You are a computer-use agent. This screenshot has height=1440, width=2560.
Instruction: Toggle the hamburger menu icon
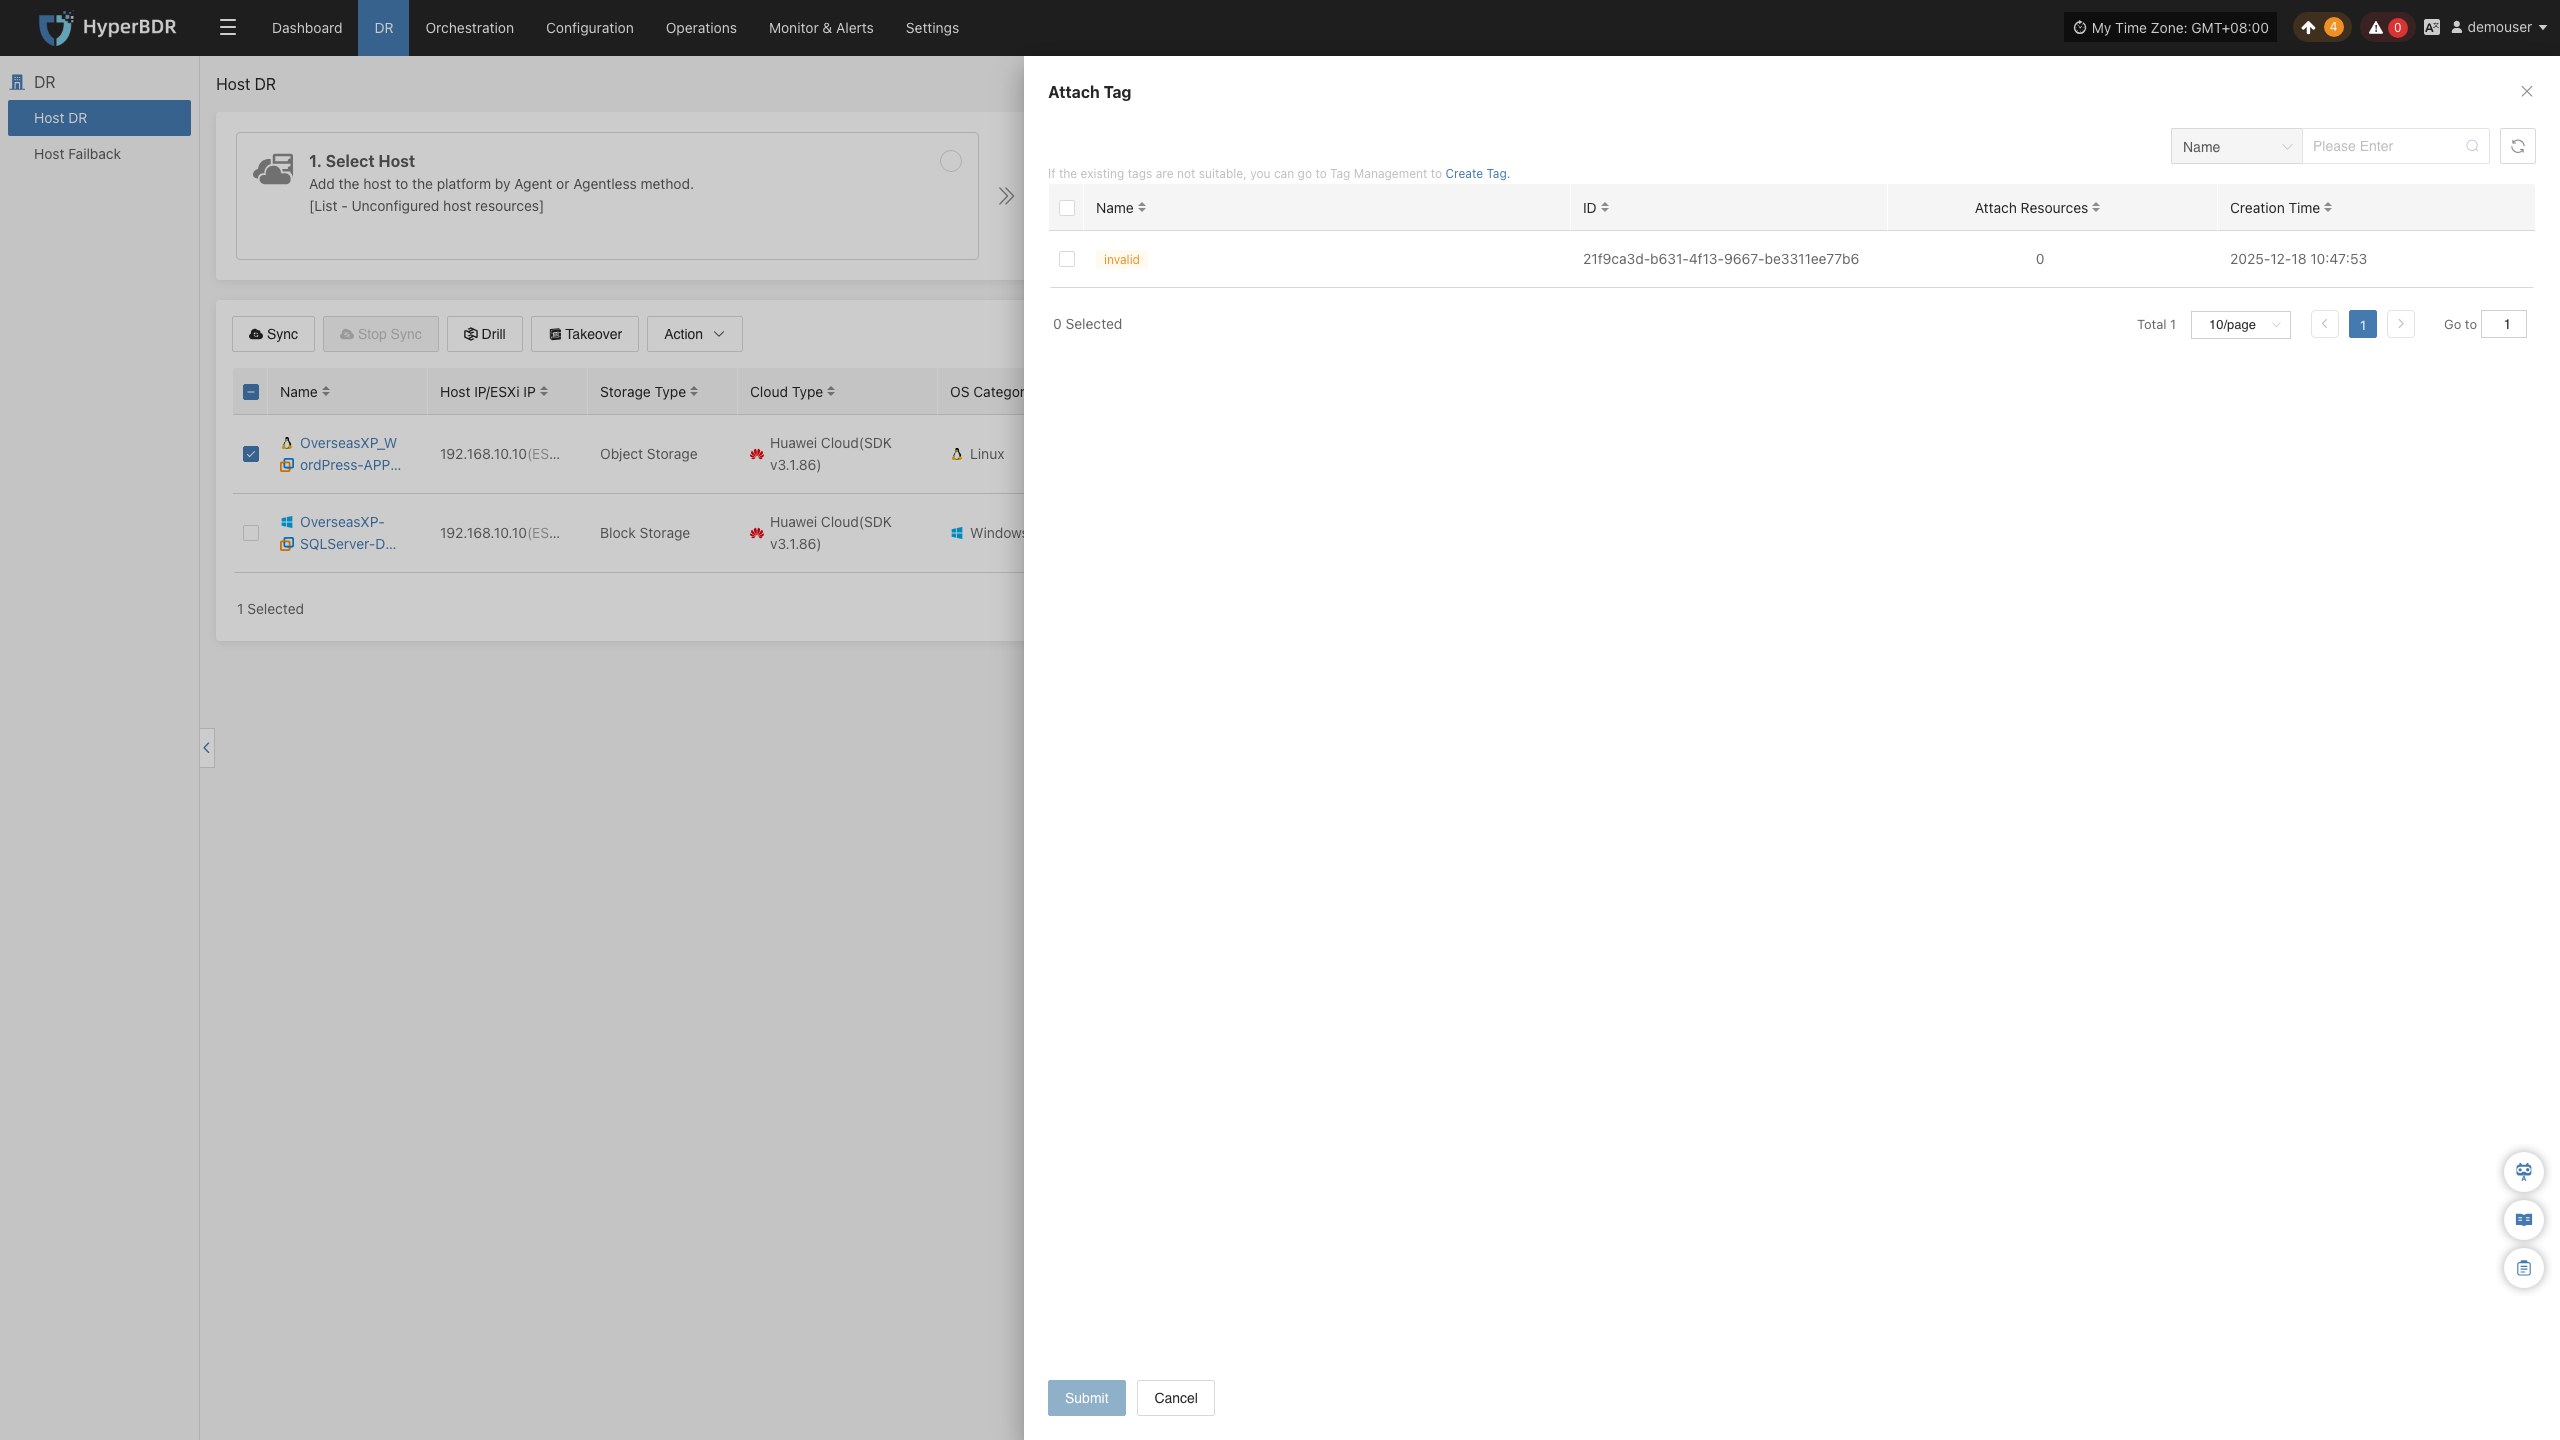(x=228, y=28)
